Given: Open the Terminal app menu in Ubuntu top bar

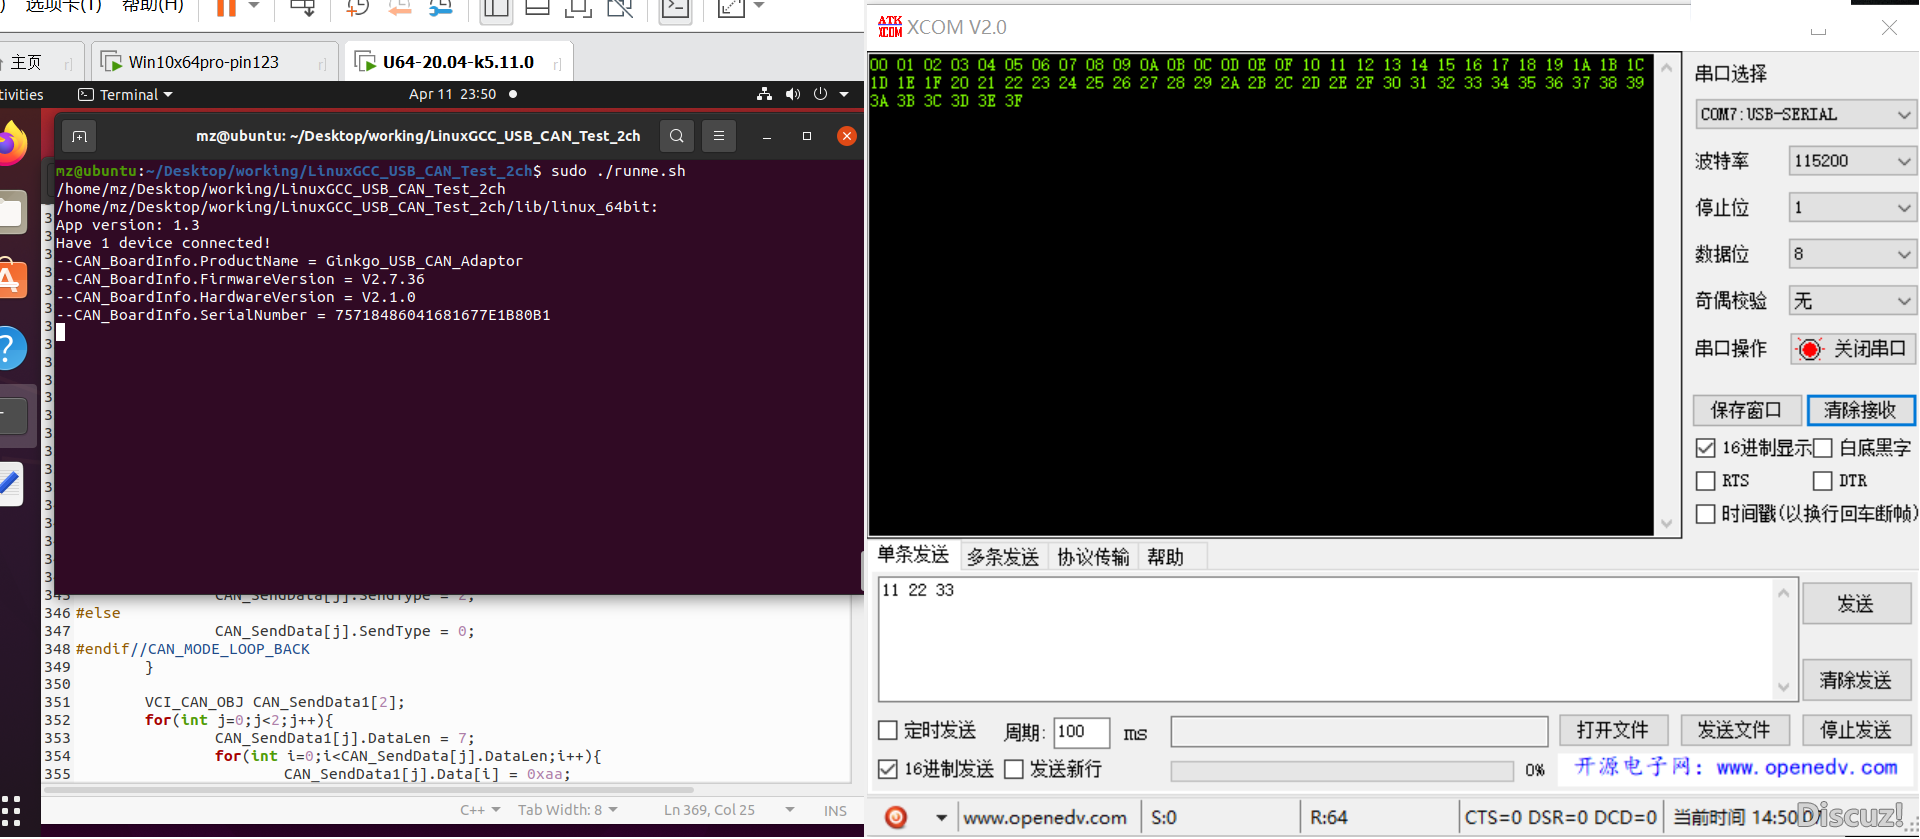Looking at the screenshot, I should [x=126, y=94].
